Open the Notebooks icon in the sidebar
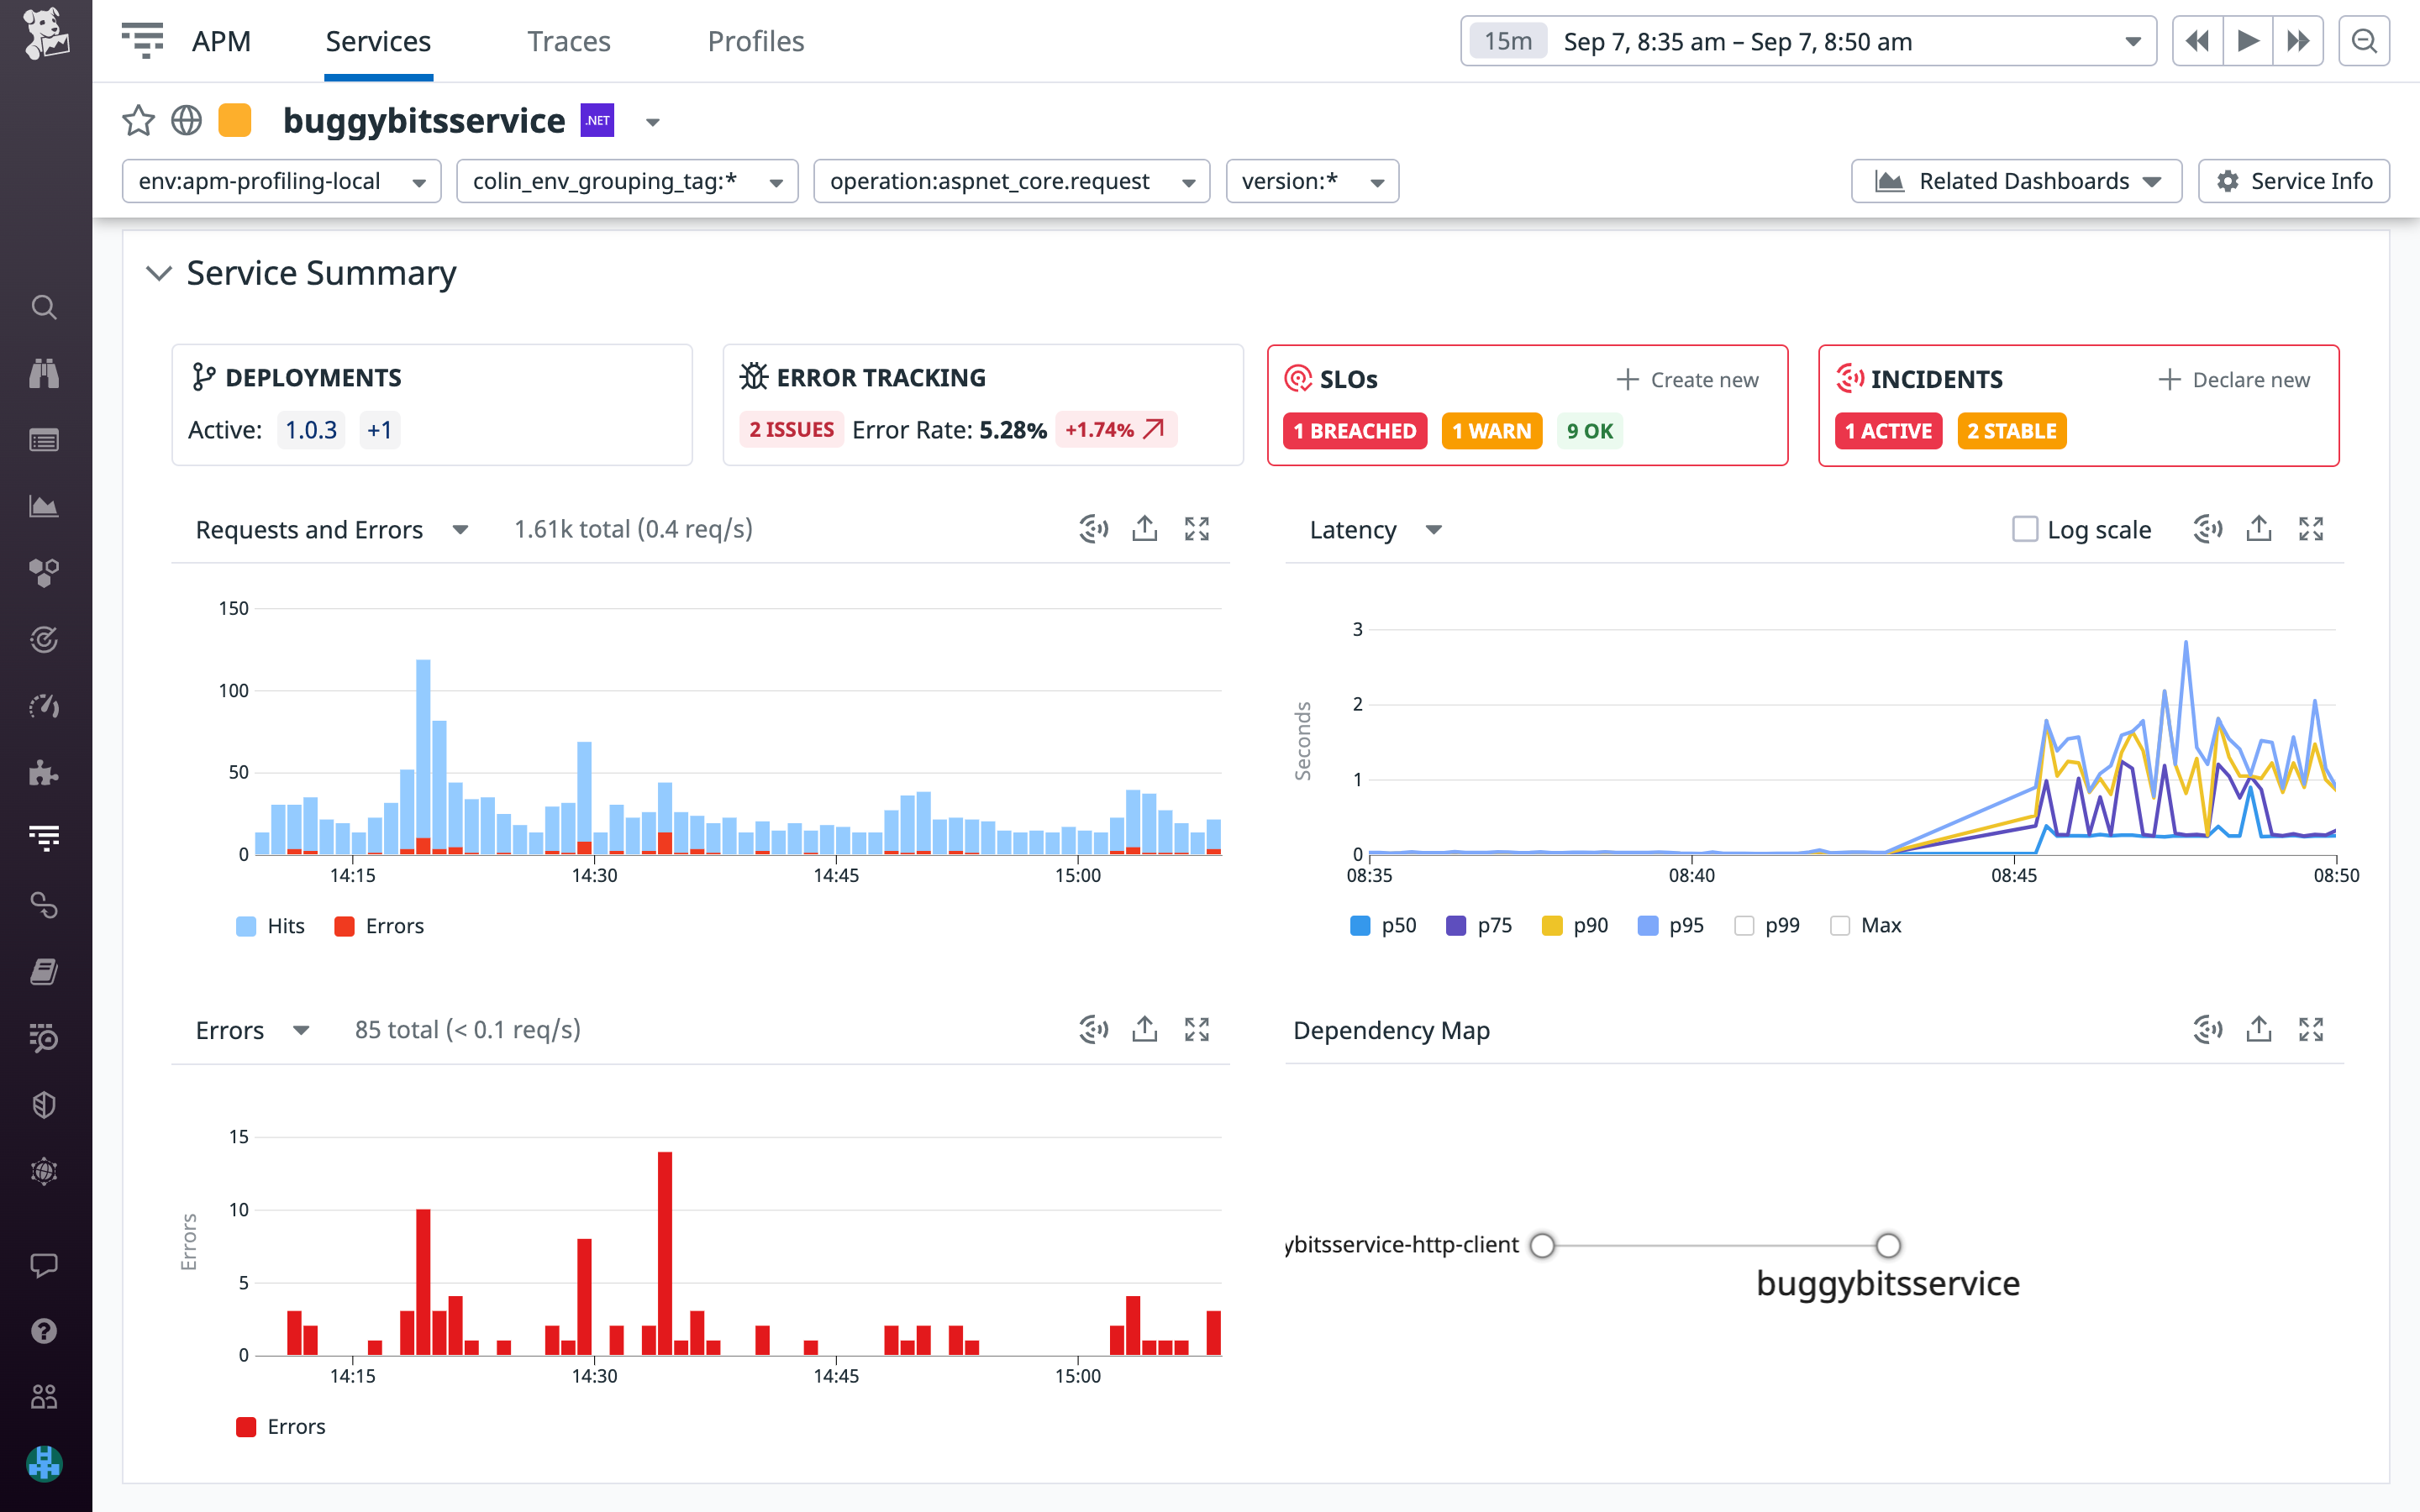Screen dimensions: 2420x1512 [44, 971]
